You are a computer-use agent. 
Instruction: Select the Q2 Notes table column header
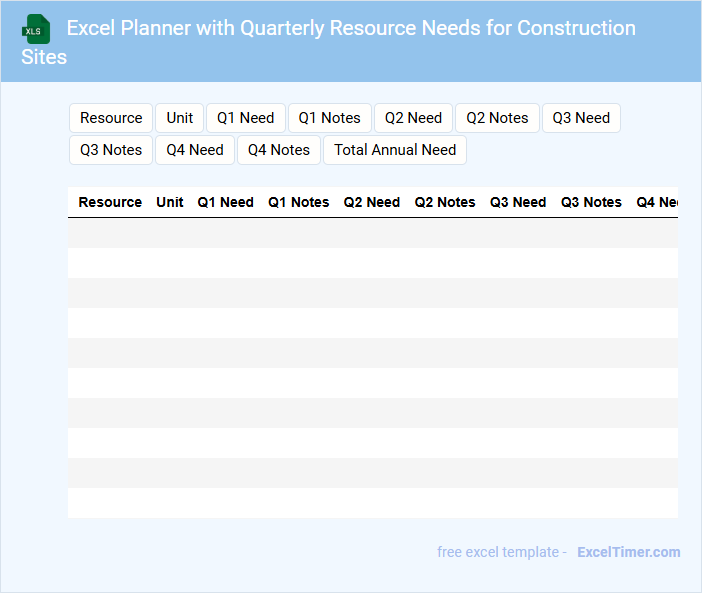click(445, 202)
